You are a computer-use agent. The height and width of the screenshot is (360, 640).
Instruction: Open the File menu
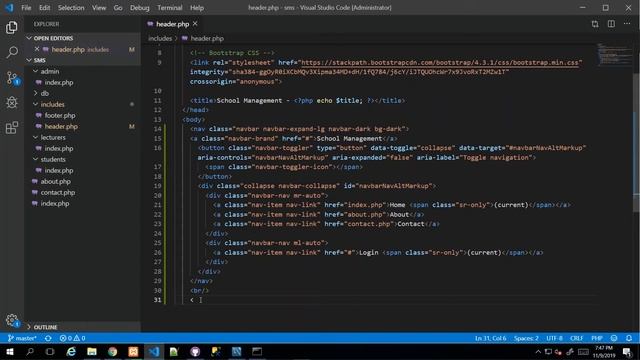click(x=26, y=8)
